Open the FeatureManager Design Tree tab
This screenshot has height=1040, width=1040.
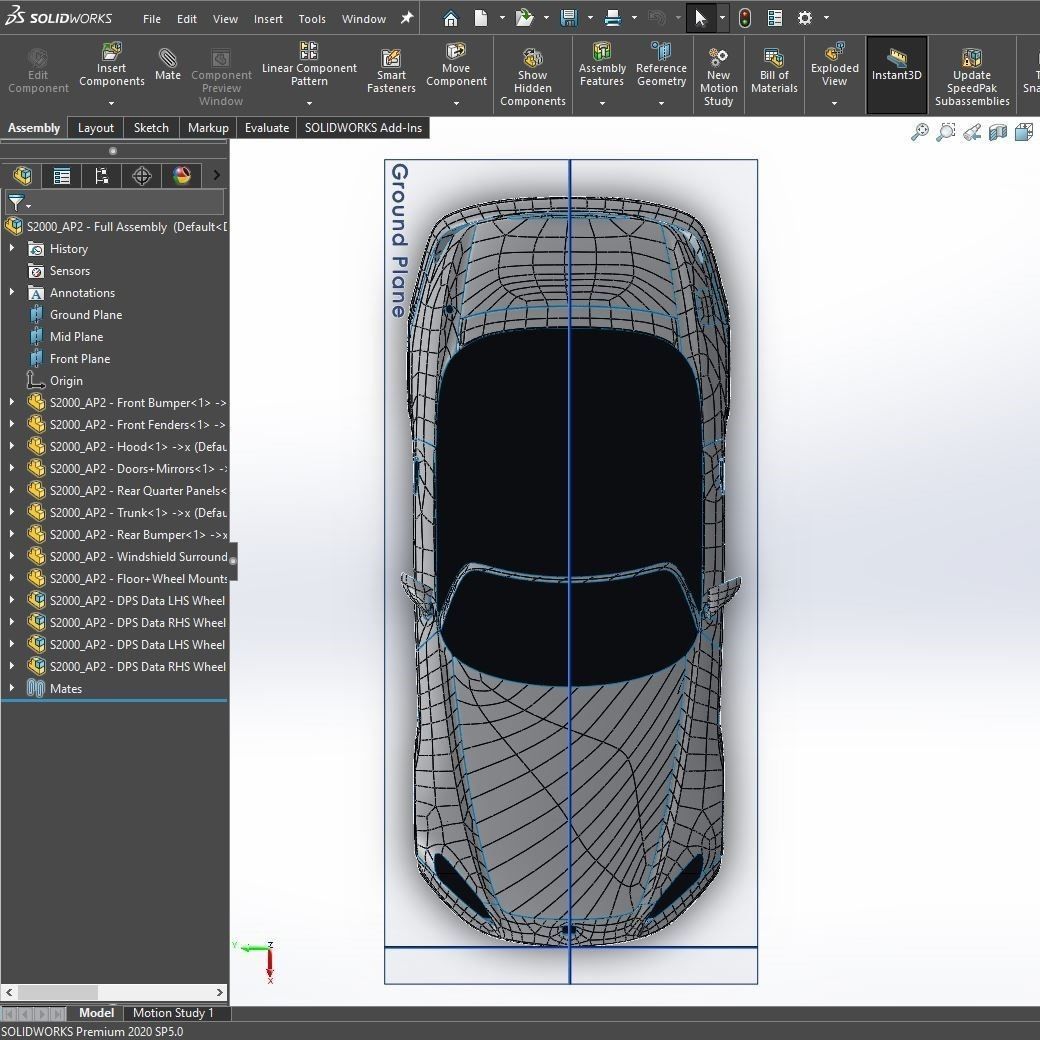[22, 176]
